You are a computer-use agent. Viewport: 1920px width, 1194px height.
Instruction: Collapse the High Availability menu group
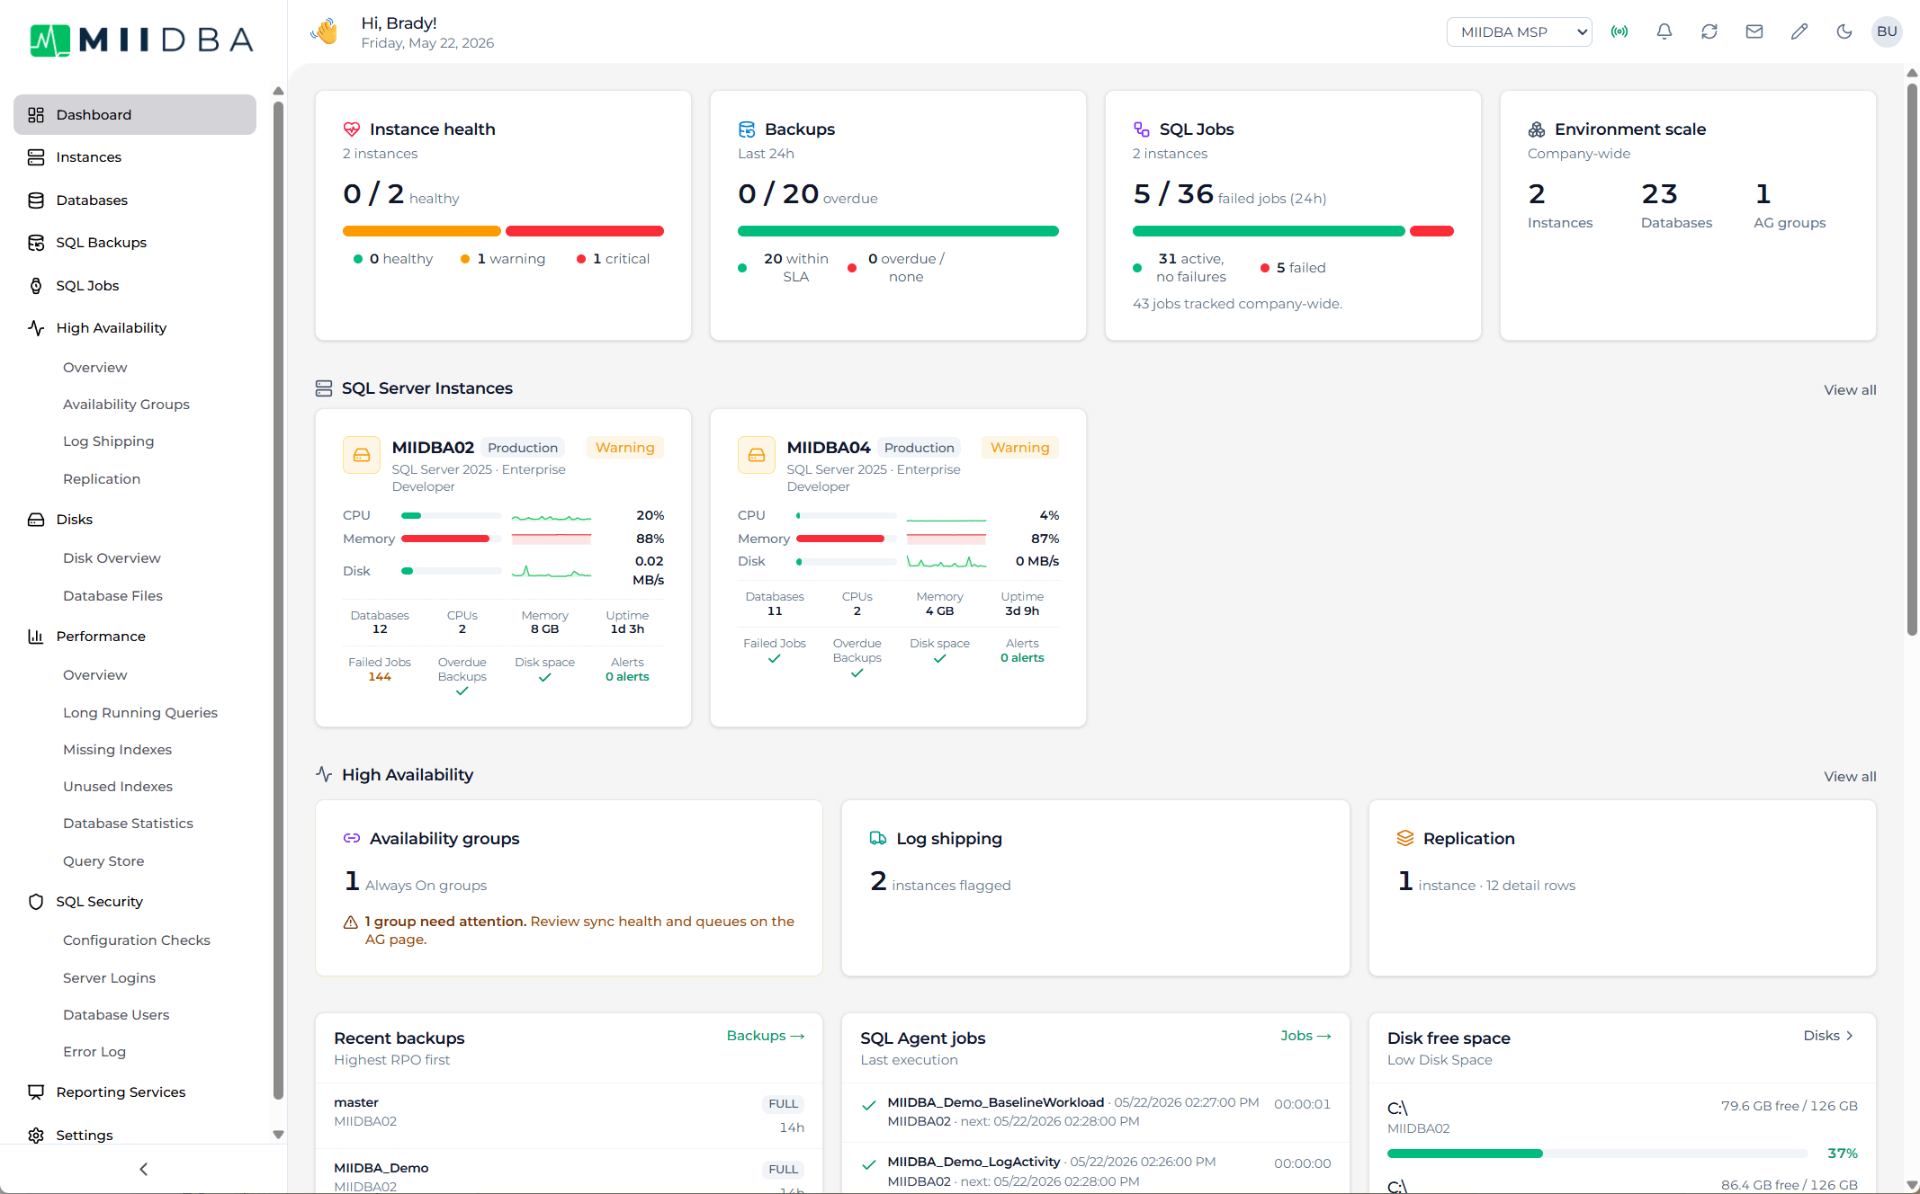point(134,328)
